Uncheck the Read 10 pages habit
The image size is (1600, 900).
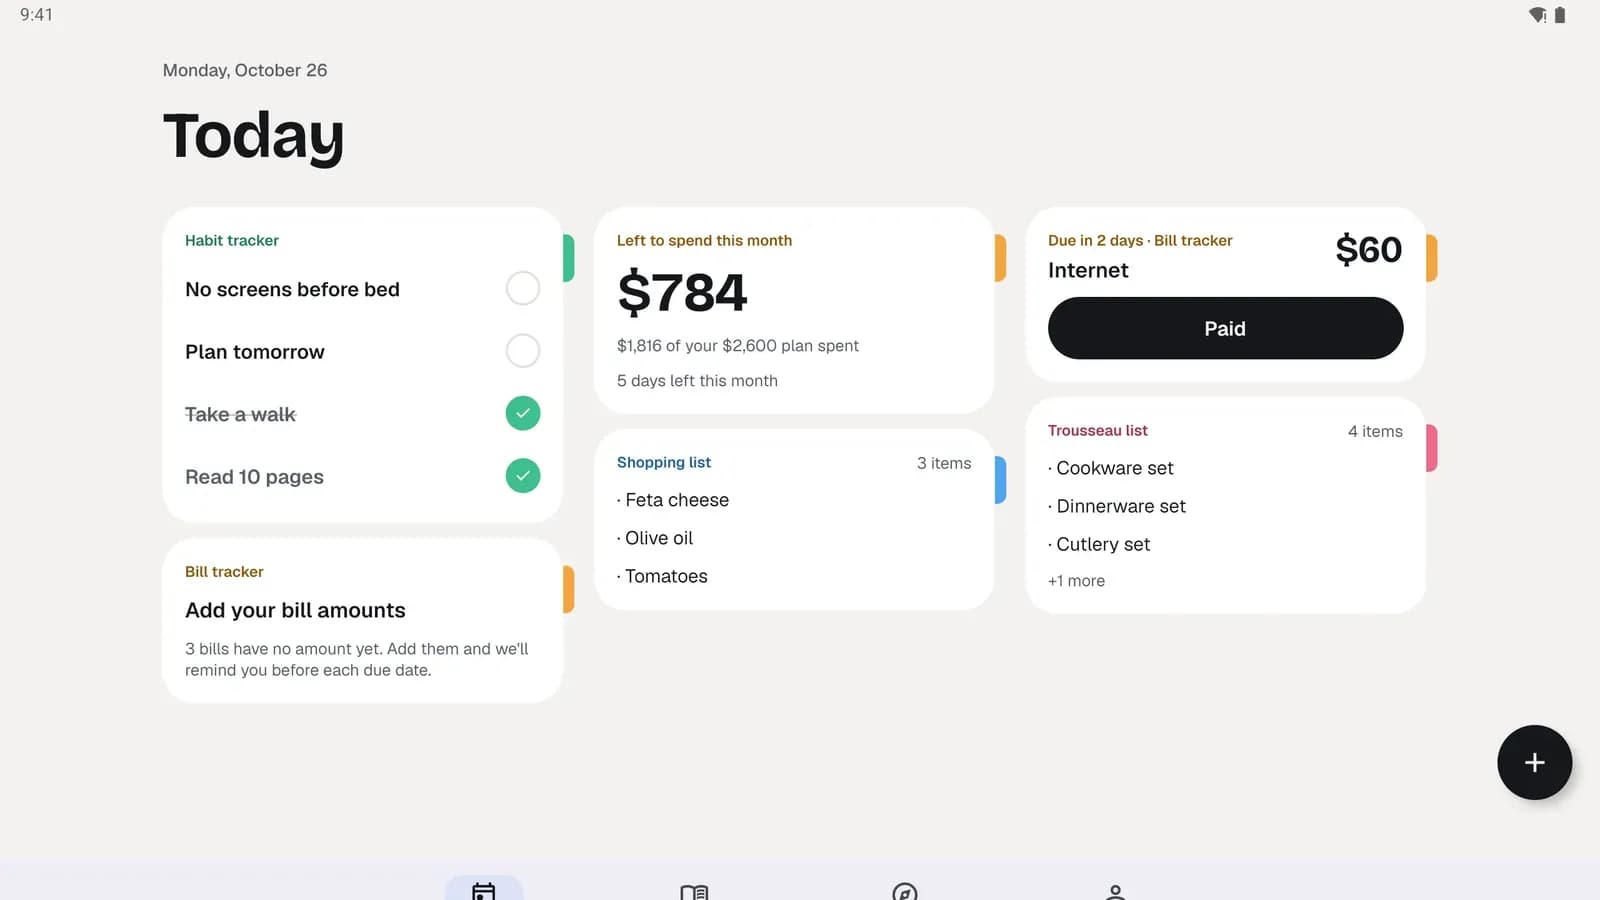pos(523,476)
